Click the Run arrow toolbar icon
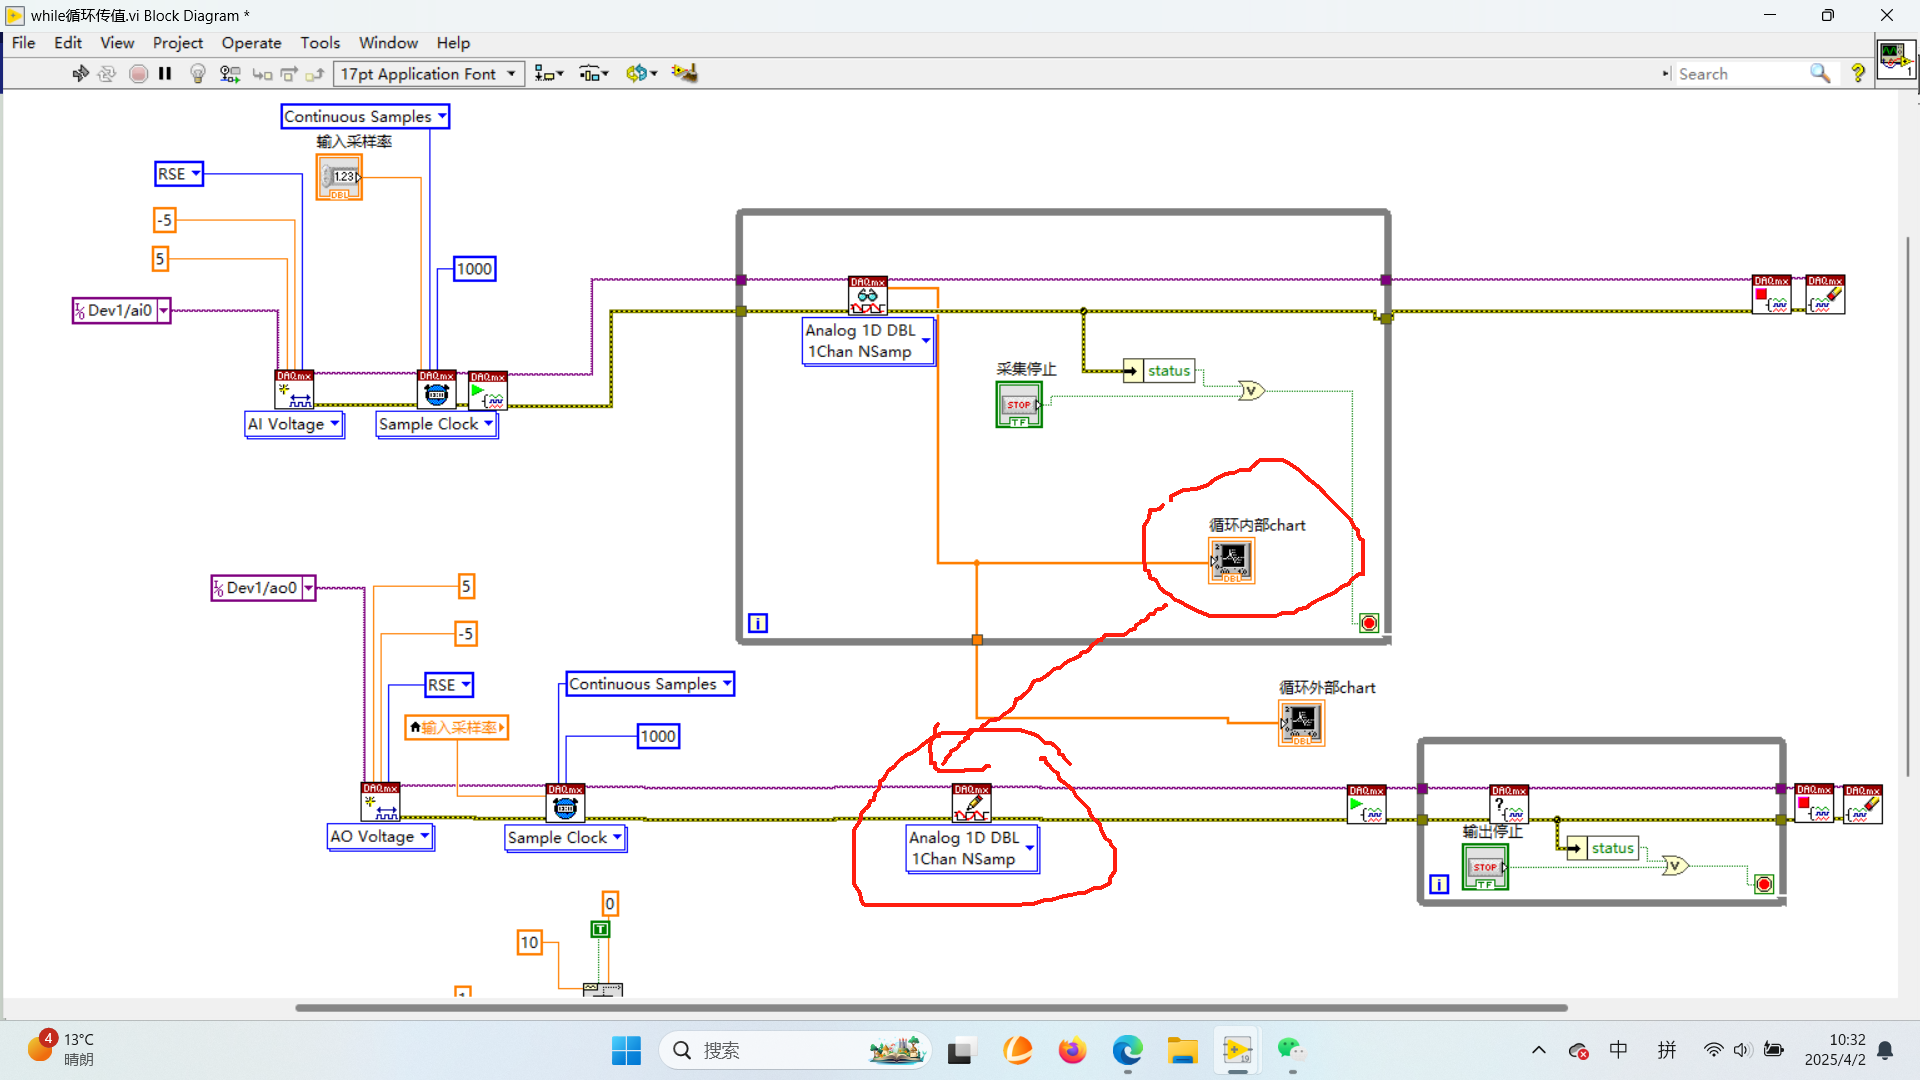The width and height of the screenshot is (1920, 1080). [80, 73]
